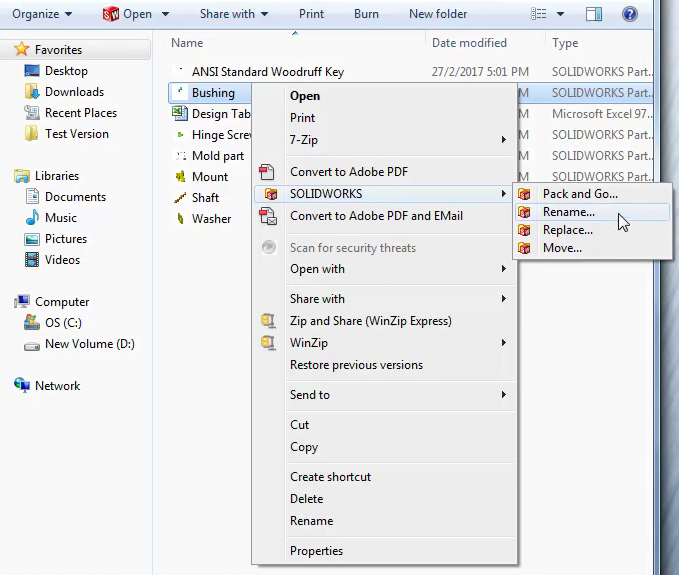Click the Convert to Adobe PDF icon

267,172
